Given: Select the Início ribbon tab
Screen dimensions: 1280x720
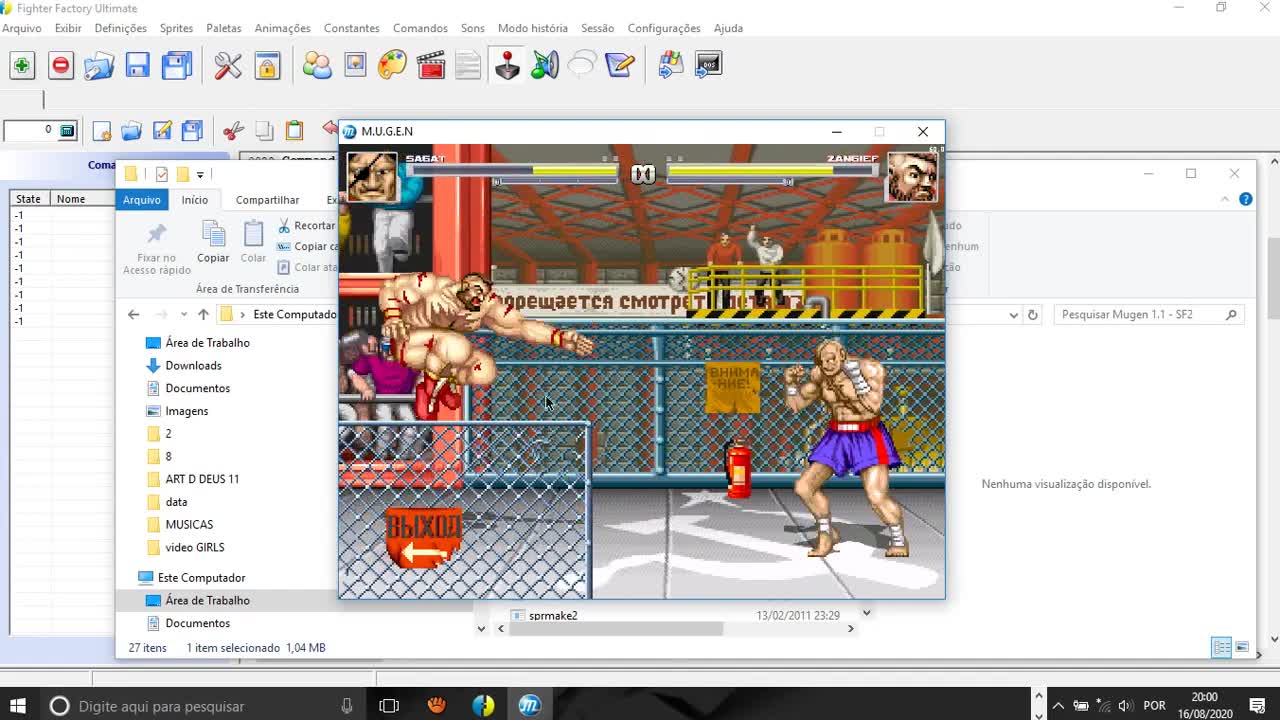Looking at the screenshot, I should (x=195, y=200).
